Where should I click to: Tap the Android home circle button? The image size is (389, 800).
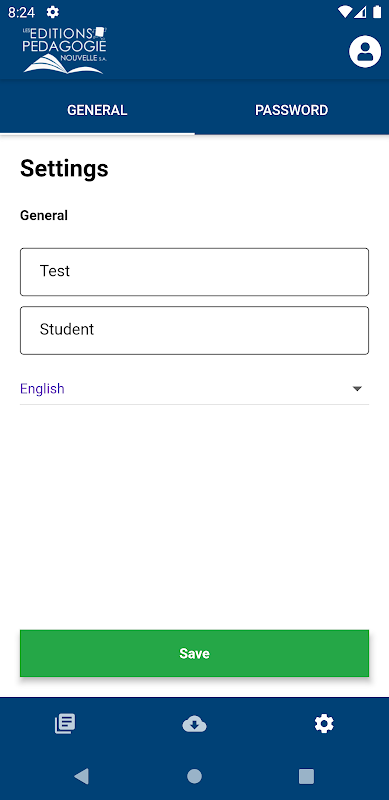pos(194,776)
